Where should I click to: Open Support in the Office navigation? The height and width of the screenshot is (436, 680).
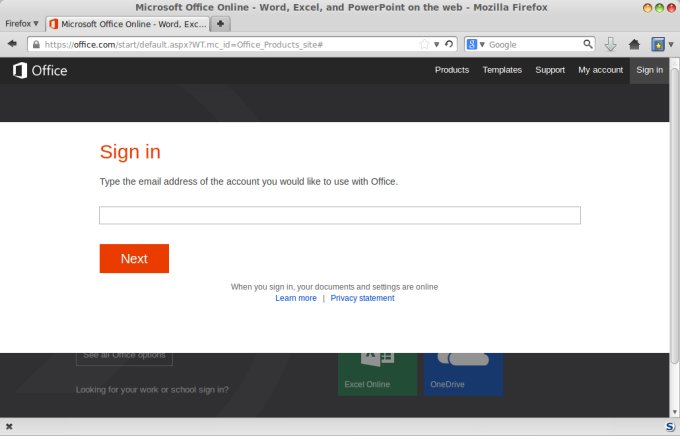click(550, 70)
